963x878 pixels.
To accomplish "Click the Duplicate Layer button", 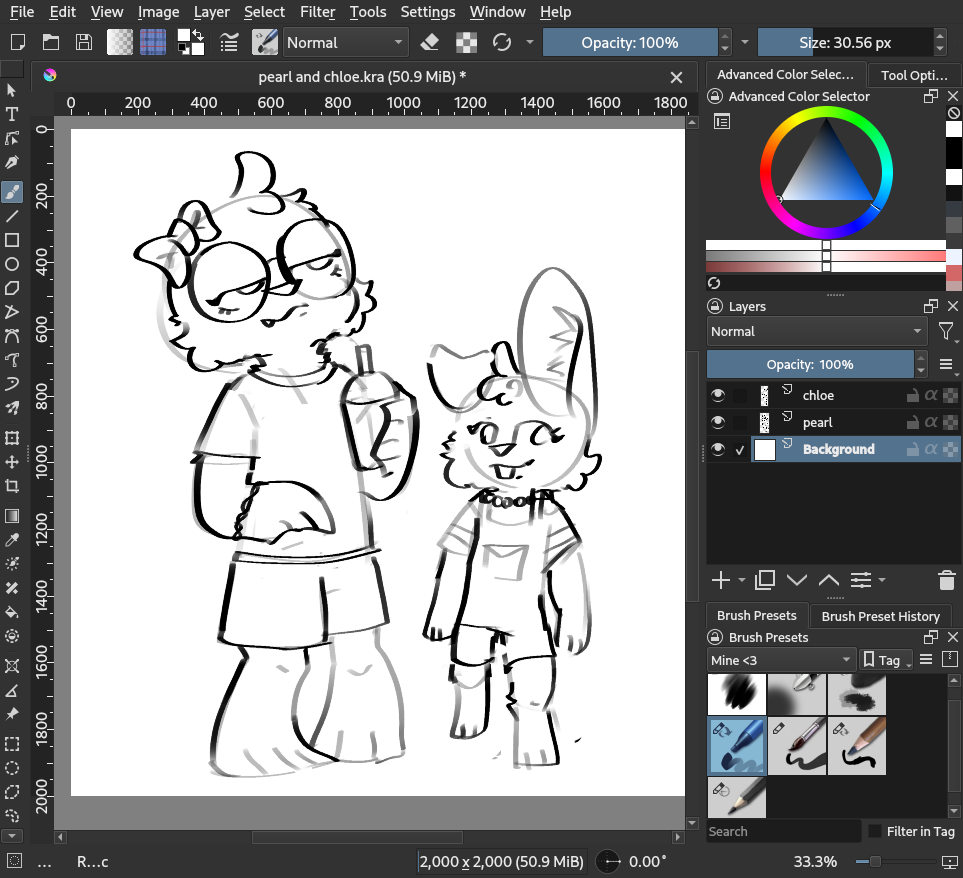I will point(764,580).
